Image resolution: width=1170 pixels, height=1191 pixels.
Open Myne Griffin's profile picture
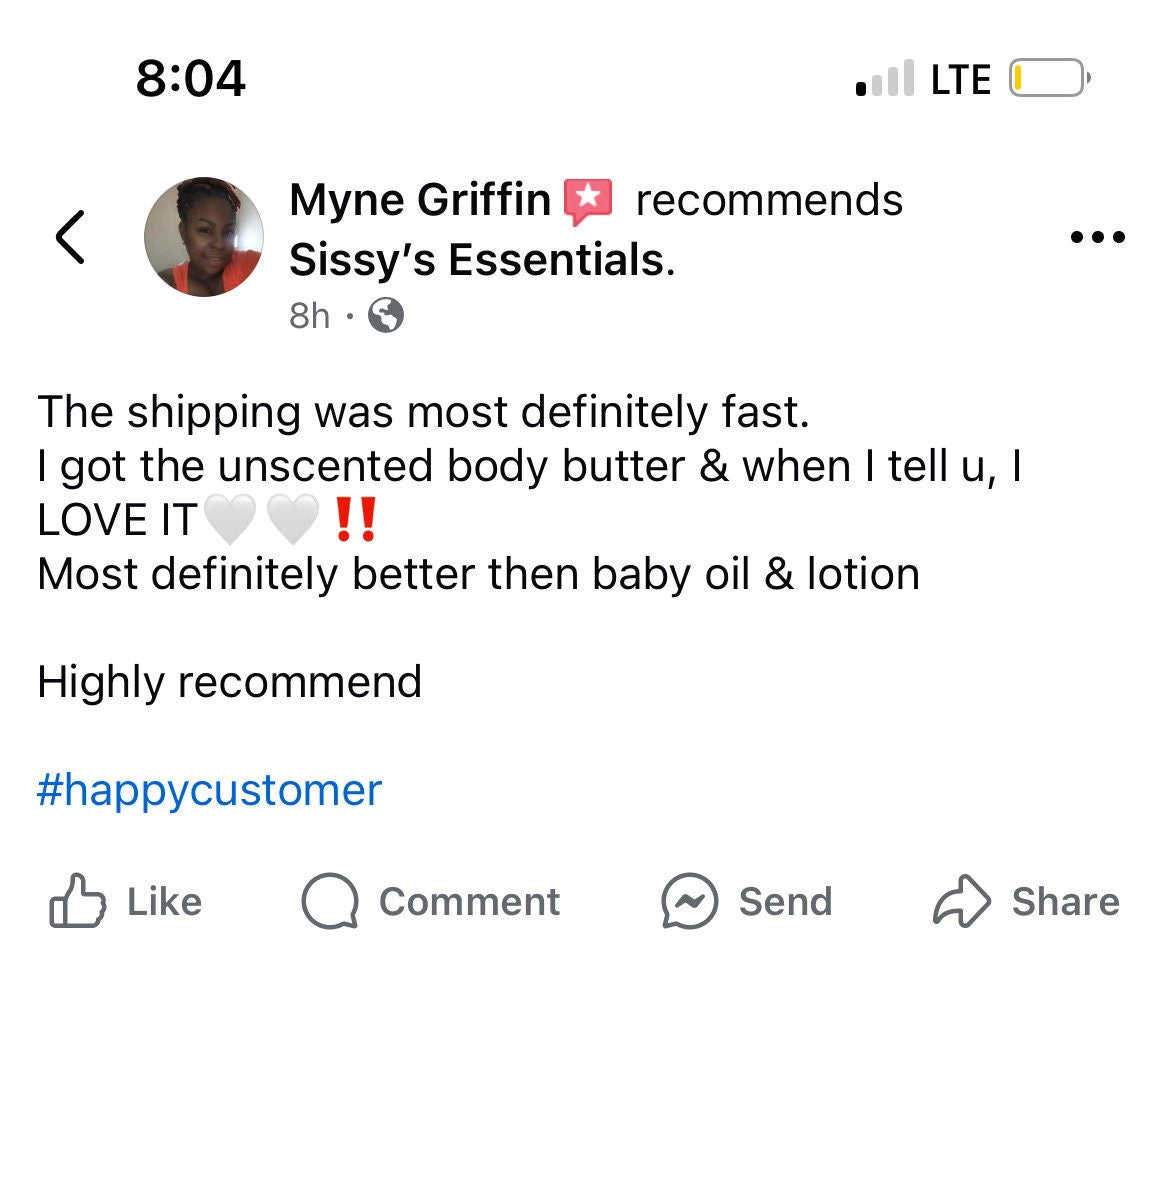pos(204,237)
